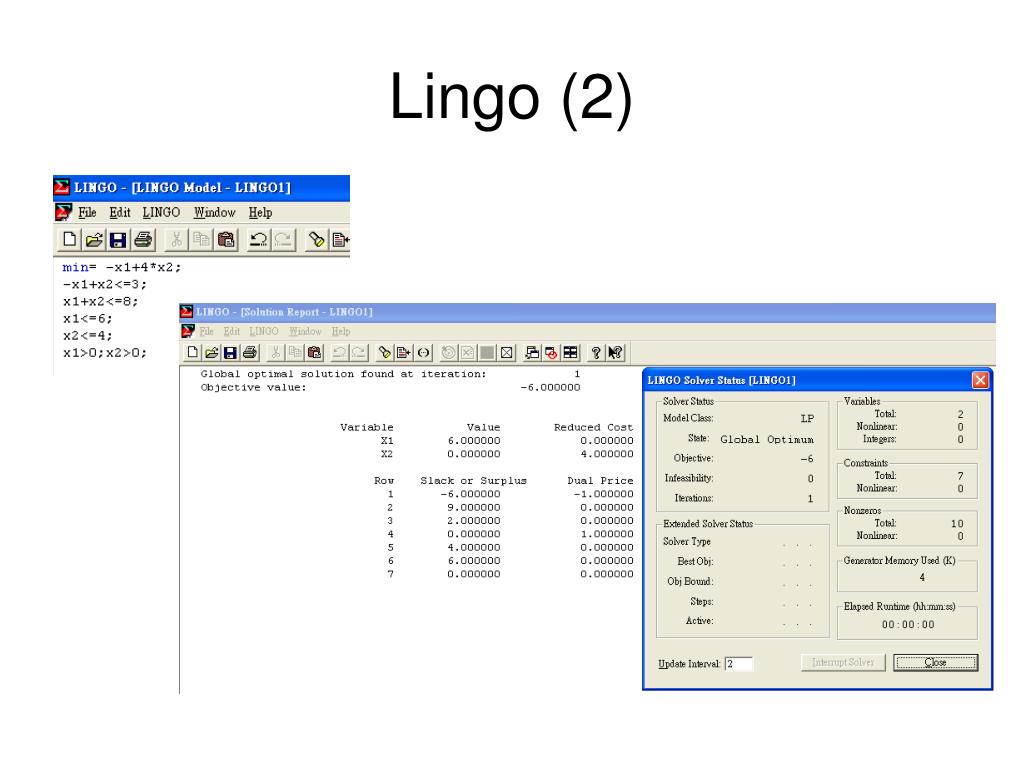This screenshot has width=1024, height=768.
Task: Click Send to Back windows icon
Action: pyautogui.click(x=532, y=353)
